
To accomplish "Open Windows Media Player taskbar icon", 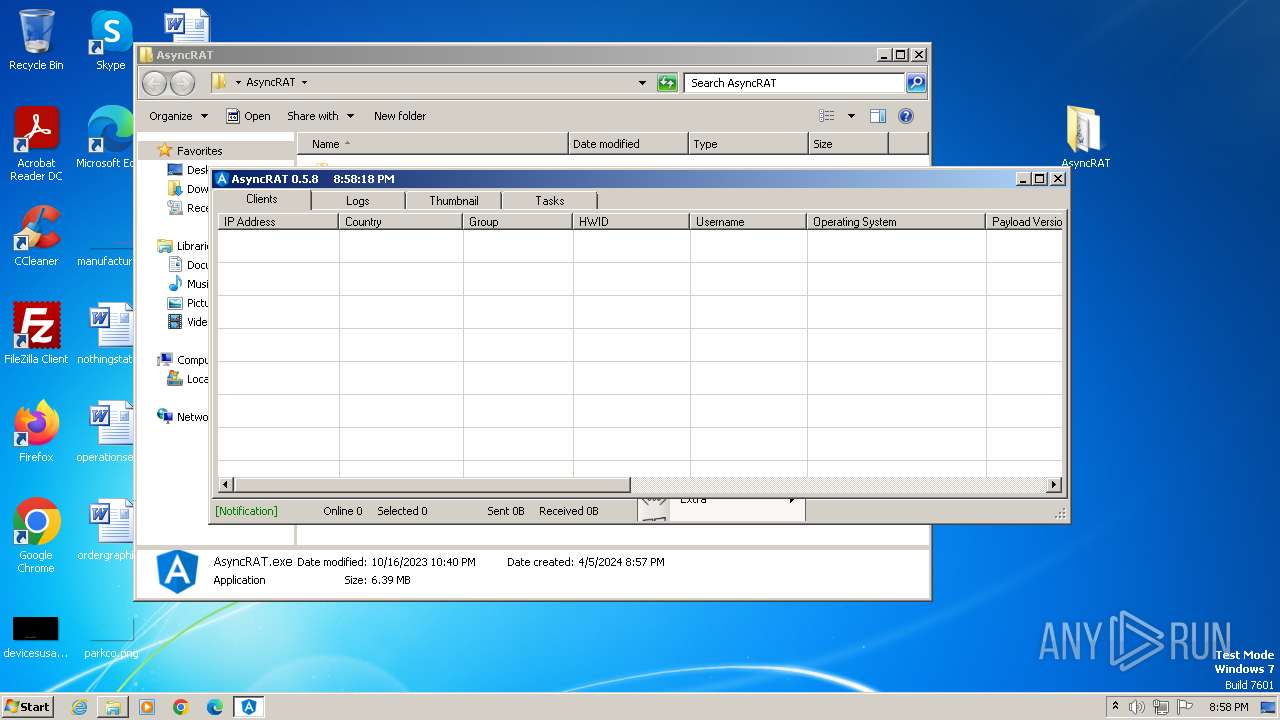I will coord(147,707).
